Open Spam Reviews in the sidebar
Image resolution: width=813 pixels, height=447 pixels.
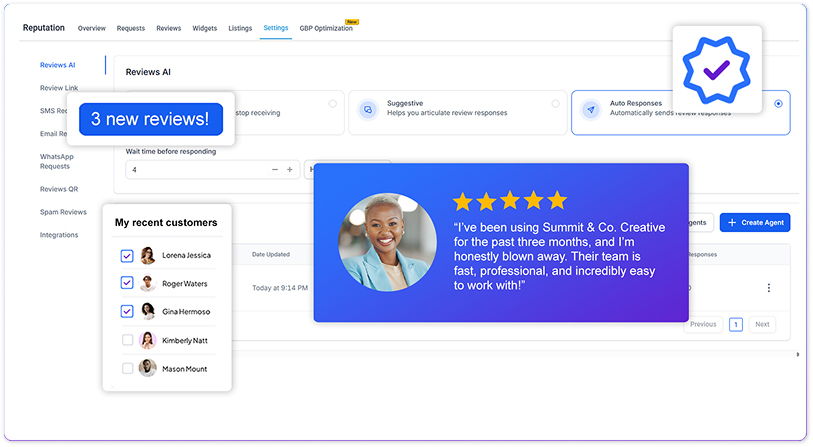point(63,212)
